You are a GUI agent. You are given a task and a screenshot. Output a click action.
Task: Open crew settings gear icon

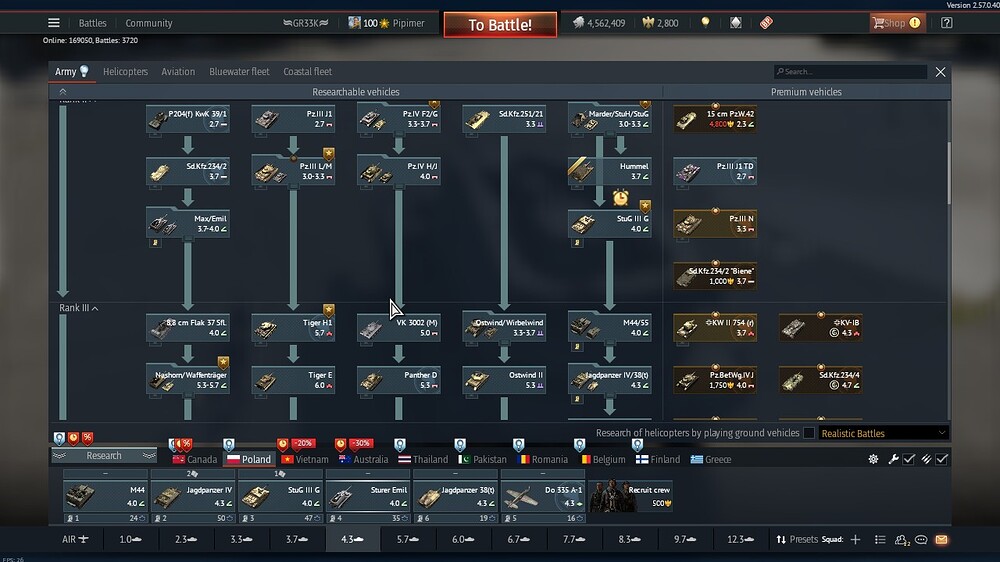pyautogui.click(x=873, y=459)
